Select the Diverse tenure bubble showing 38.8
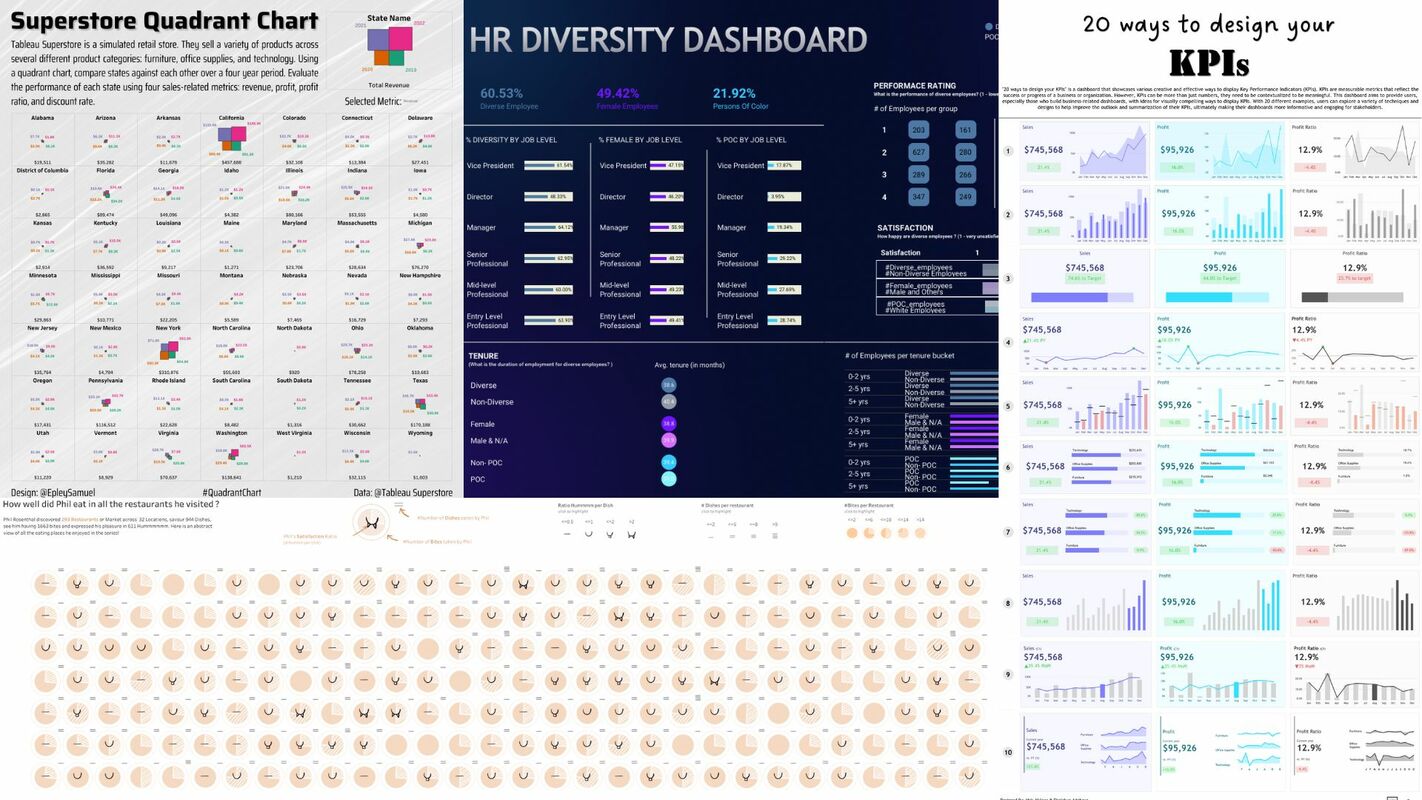Screen dimensions: 1422x800 coord(669,385)
